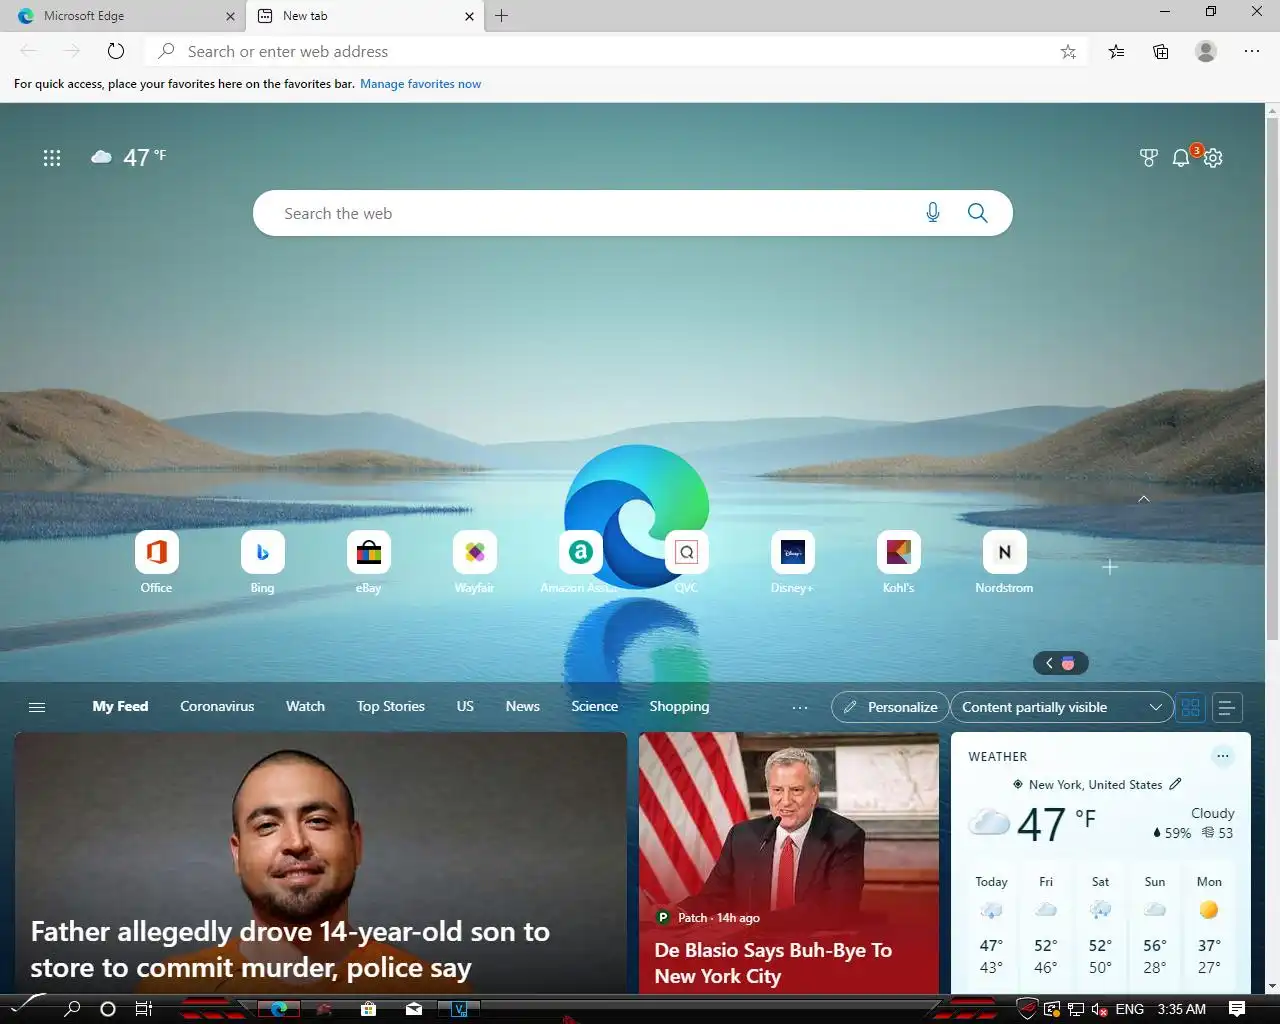Open the browser profile avatar

1206,51
